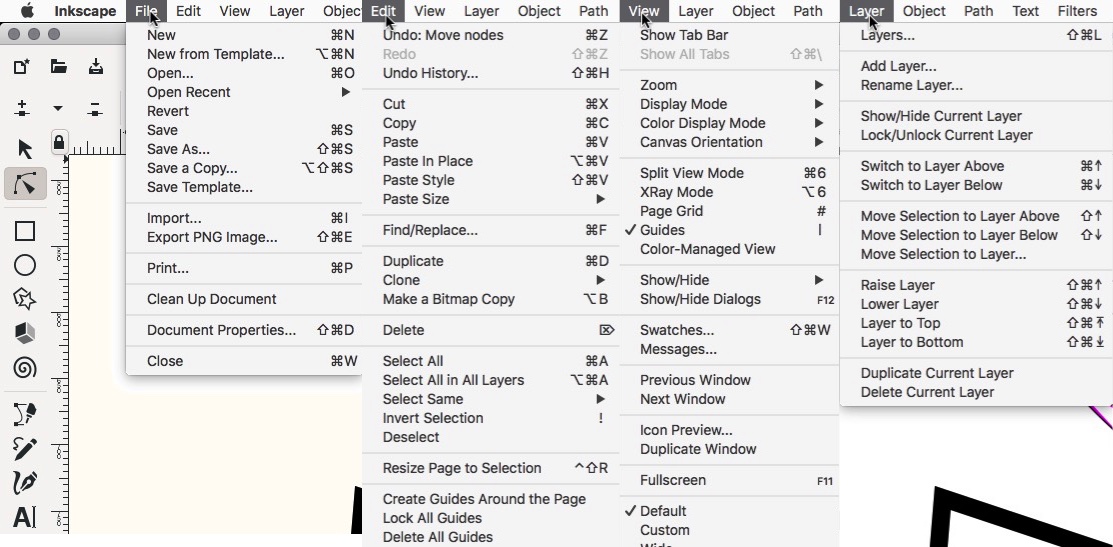Viewport: 1113px width, 547px height.
Task: Enable Split View Mode
Action: click(729, 172)
